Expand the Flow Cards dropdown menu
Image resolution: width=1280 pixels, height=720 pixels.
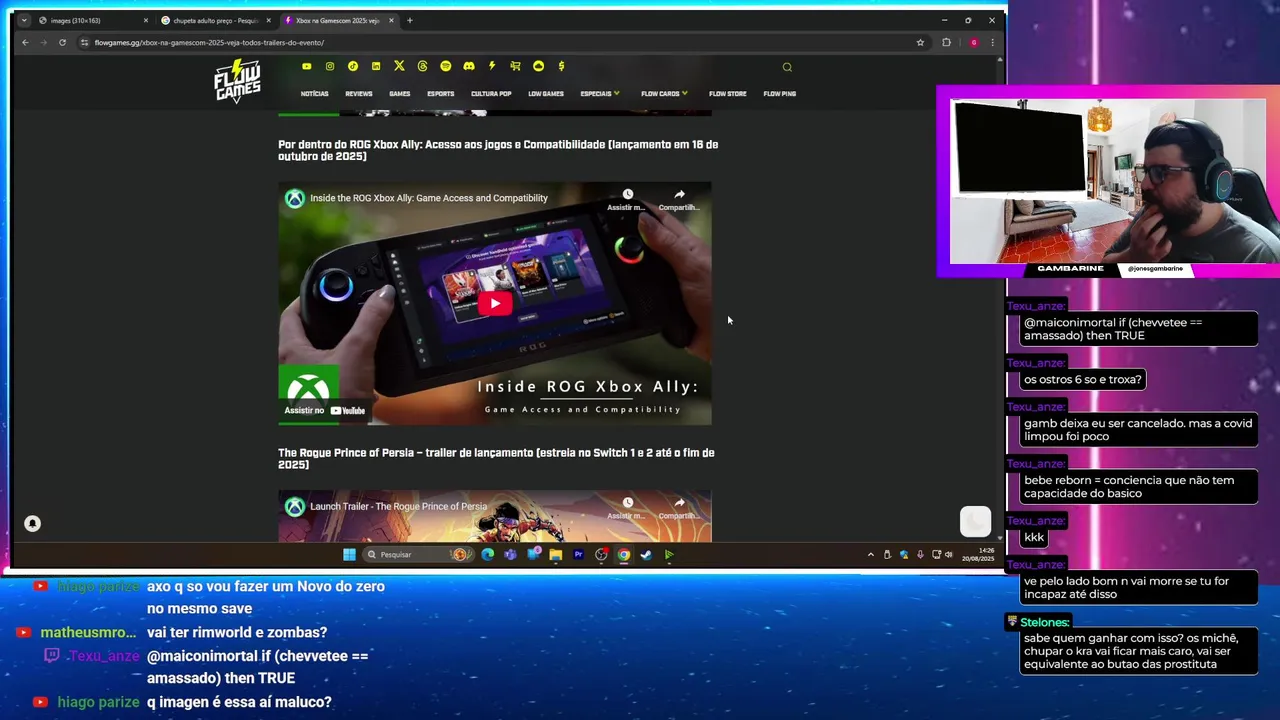[664, 94]
